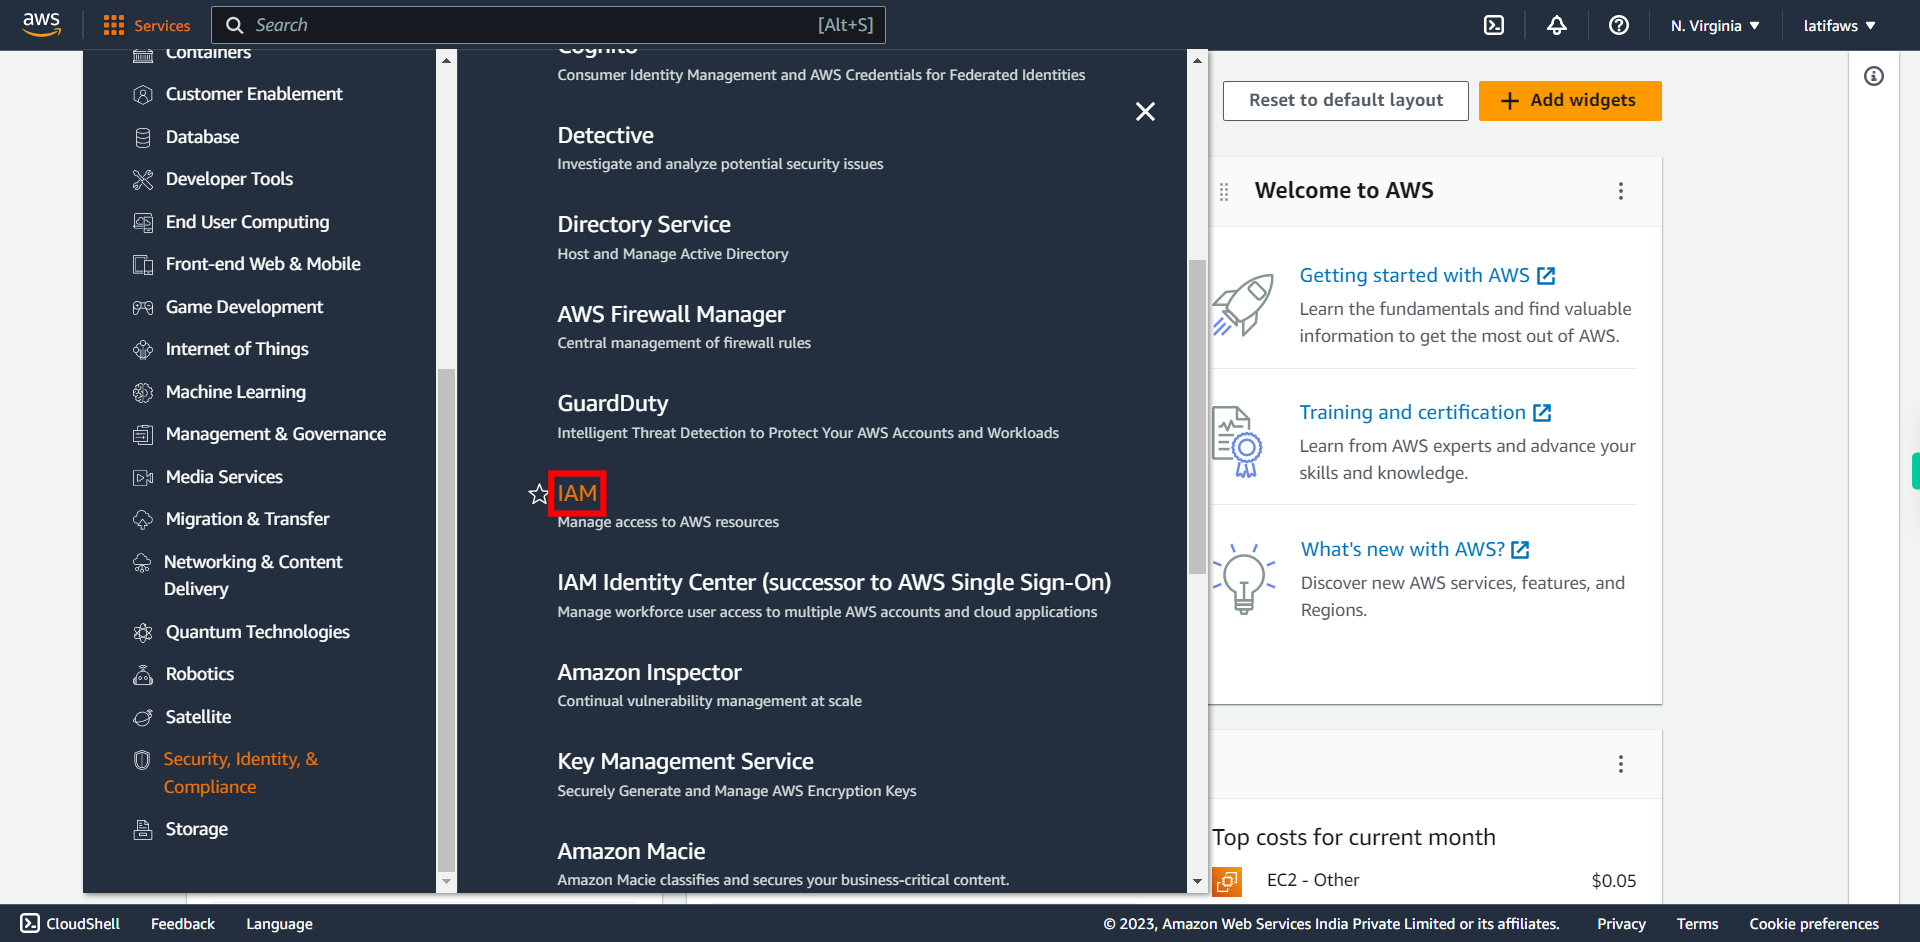Click the Database category icon
This screenshot has width=1920, height=942.
tap(143, 137)
